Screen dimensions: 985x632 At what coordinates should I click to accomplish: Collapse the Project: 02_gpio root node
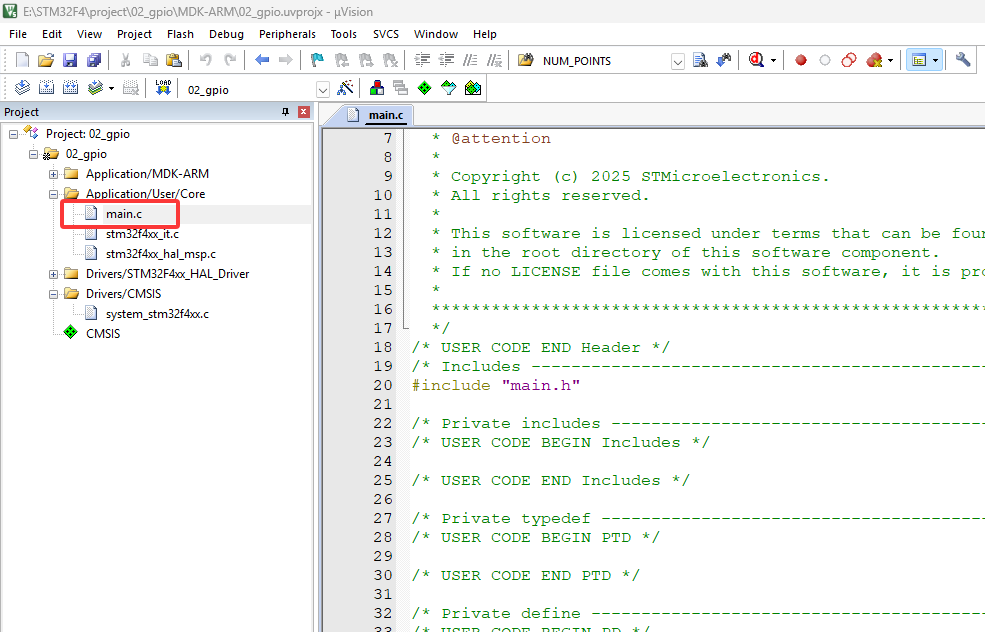tap(13, 134)
